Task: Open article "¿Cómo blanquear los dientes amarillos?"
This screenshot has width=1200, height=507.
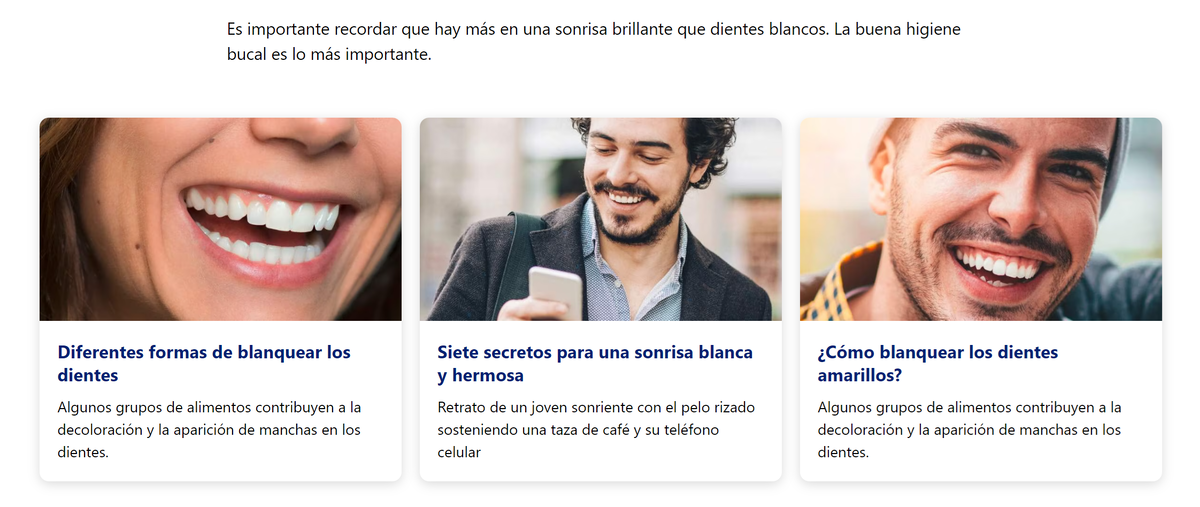Action: [937, 364]
